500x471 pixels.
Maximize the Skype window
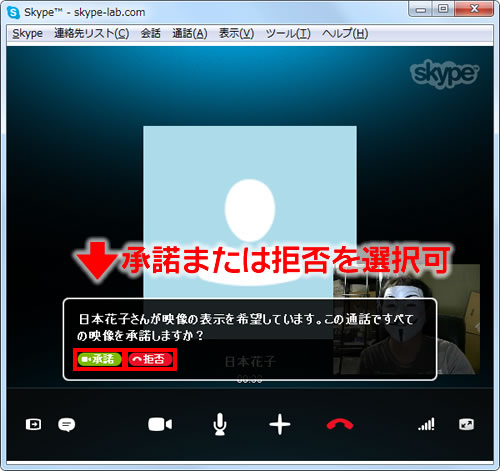pyautogui.click(x=443, y=9)
